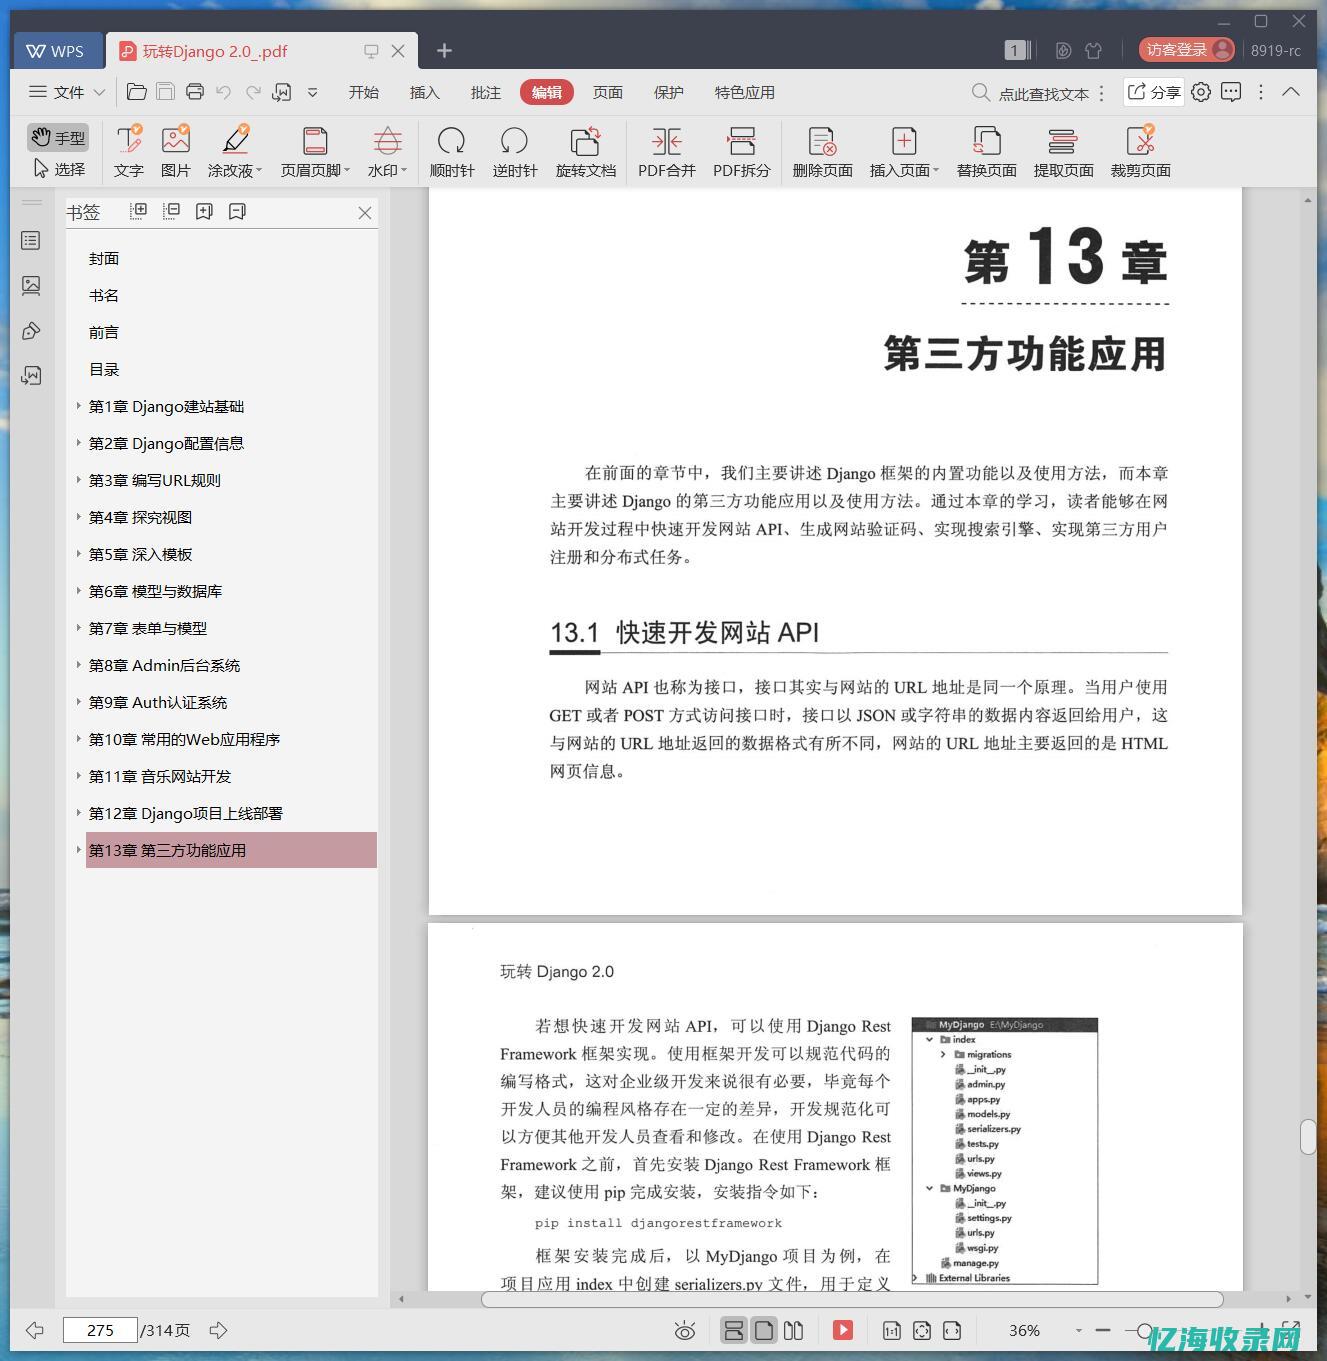Switch to single page view mode
The height and width of the screenshot is (1361, 1327).
tap(764, 1330)
